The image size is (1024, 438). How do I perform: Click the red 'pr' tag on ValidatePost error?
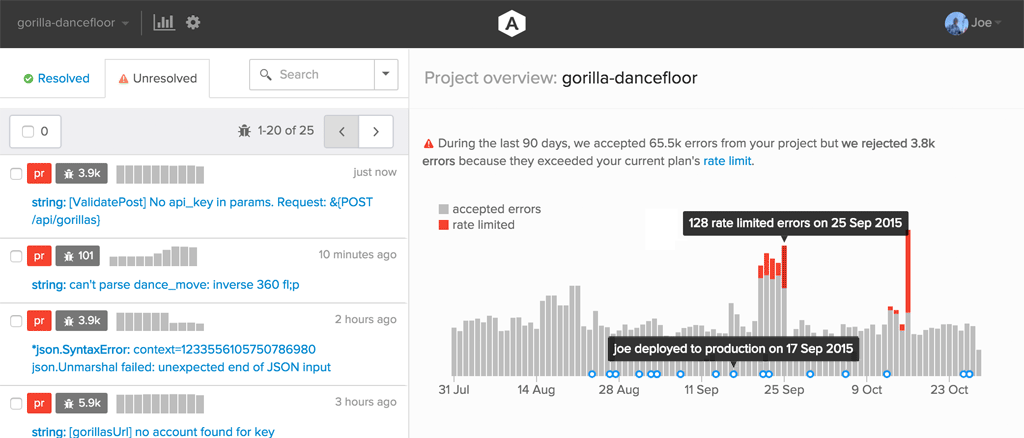(39, 173)
